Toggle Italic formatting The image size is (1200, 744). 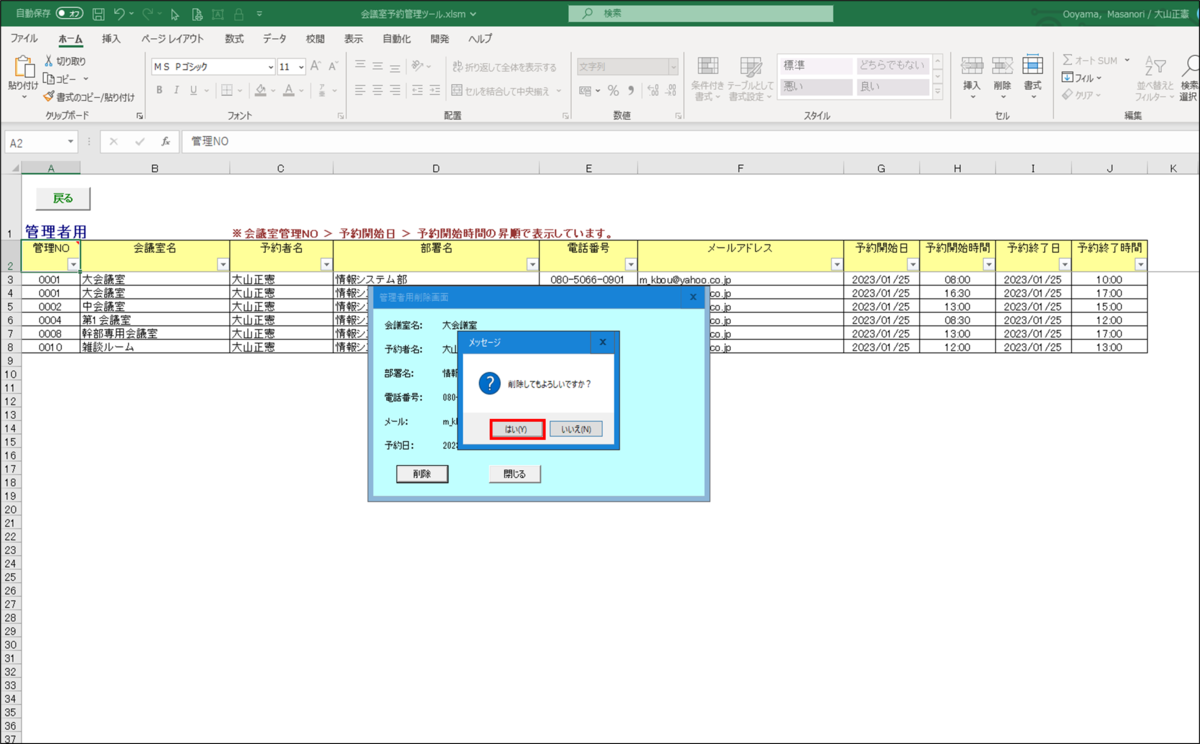point(176,90)
